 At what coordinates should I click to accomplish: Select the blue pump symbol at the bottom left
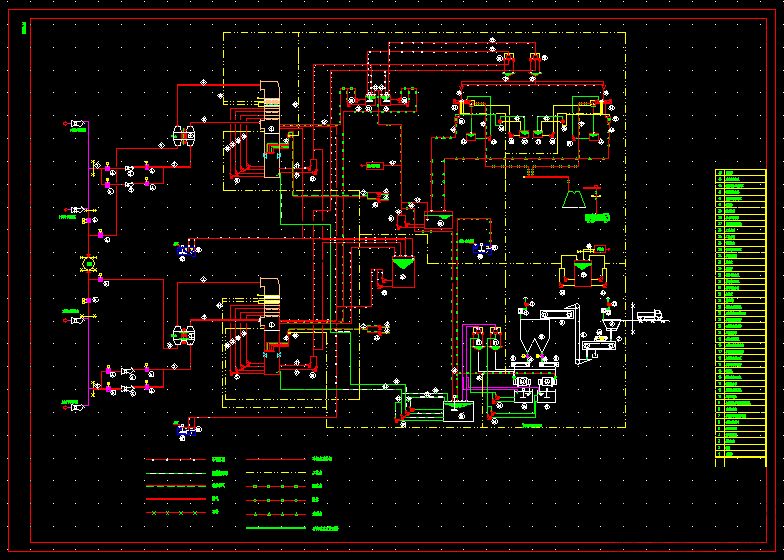186,431
